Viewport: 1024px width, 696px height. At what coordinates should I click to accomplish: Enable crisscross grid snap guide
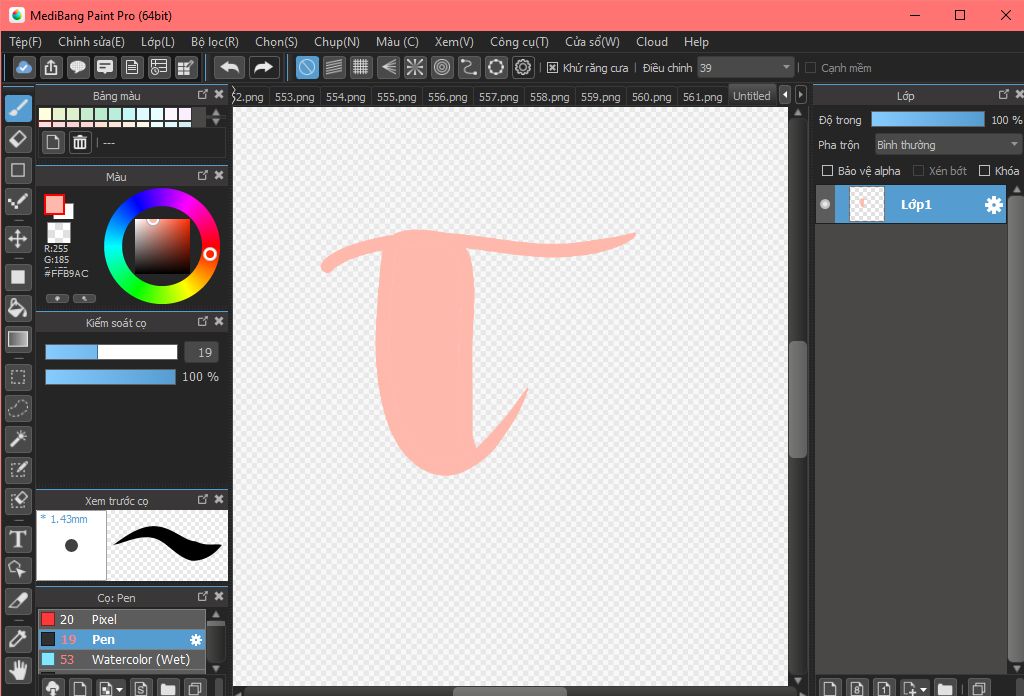[x=360, y=67]
